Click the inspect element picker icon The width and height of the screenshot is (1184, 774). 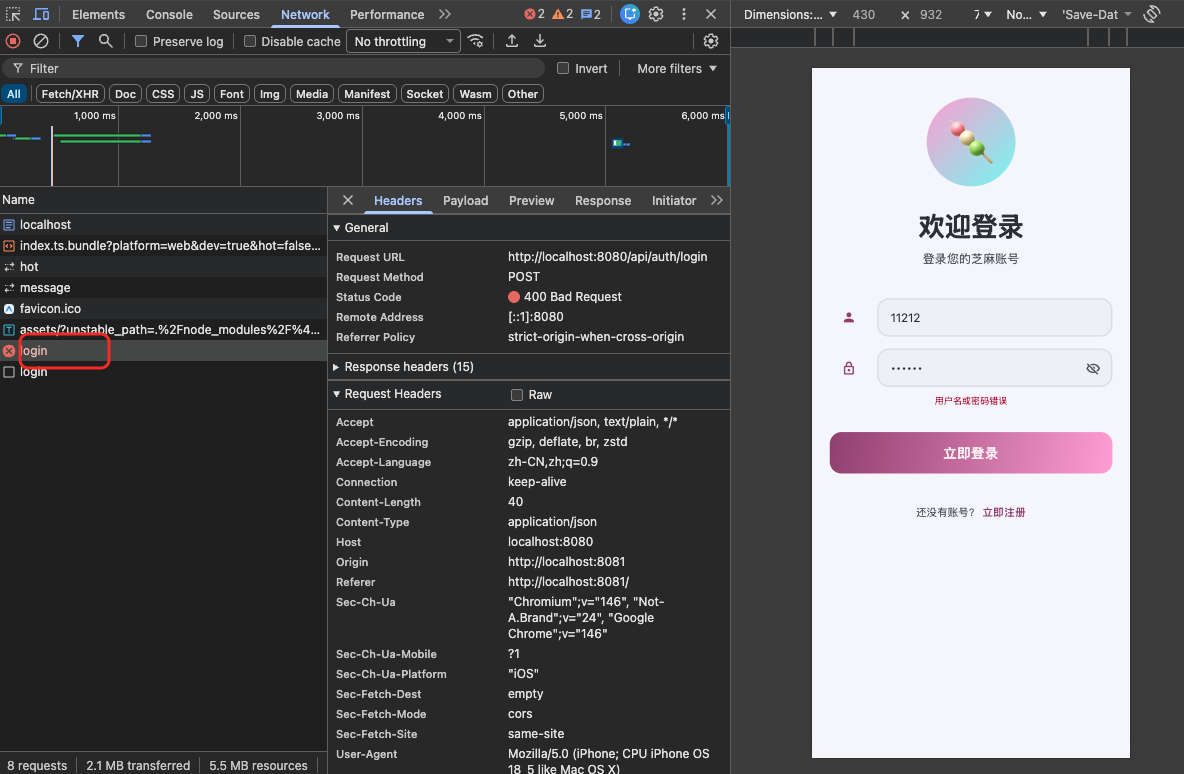[x=13, y=14]
